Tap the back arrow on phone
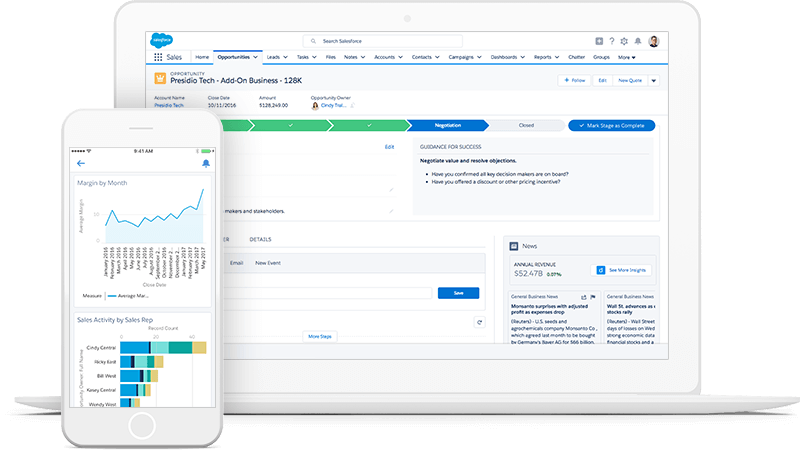 [x=81, y=163]
